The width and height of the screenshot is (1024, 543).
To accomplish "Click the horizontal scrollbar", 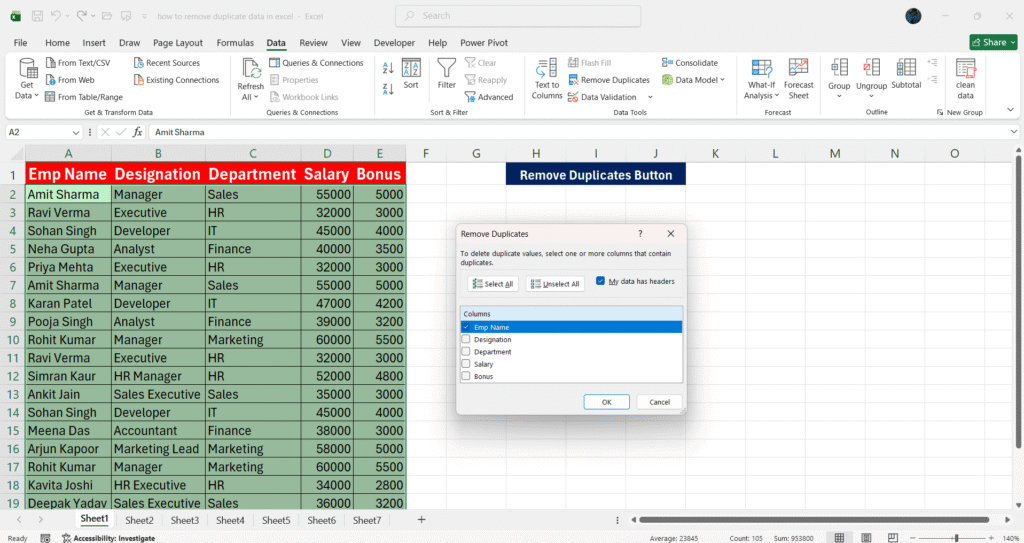I will coord(814,519).
